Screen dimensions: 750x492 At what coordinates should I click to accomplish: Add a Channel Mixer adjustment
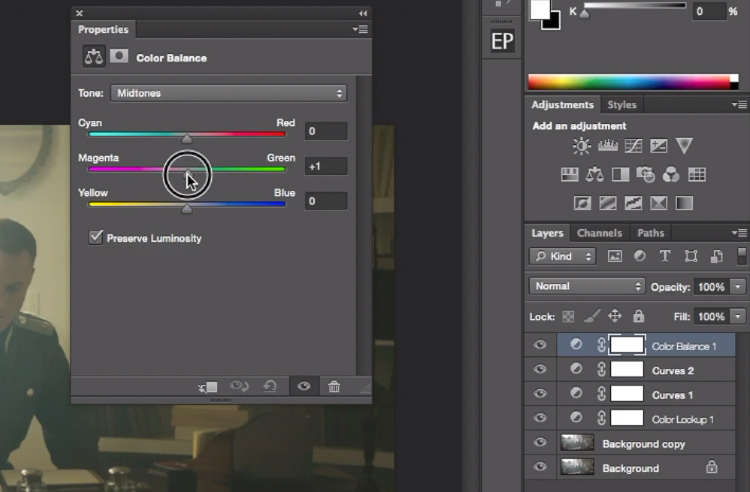pos(671,175)
